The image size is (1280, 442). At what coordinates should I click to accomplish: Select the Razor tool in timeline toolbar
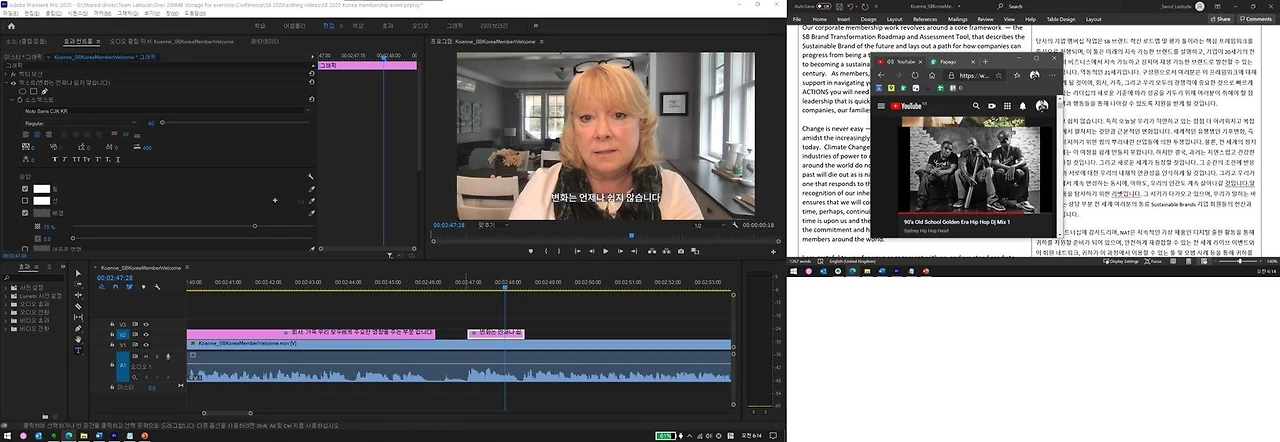coord(78,306)
